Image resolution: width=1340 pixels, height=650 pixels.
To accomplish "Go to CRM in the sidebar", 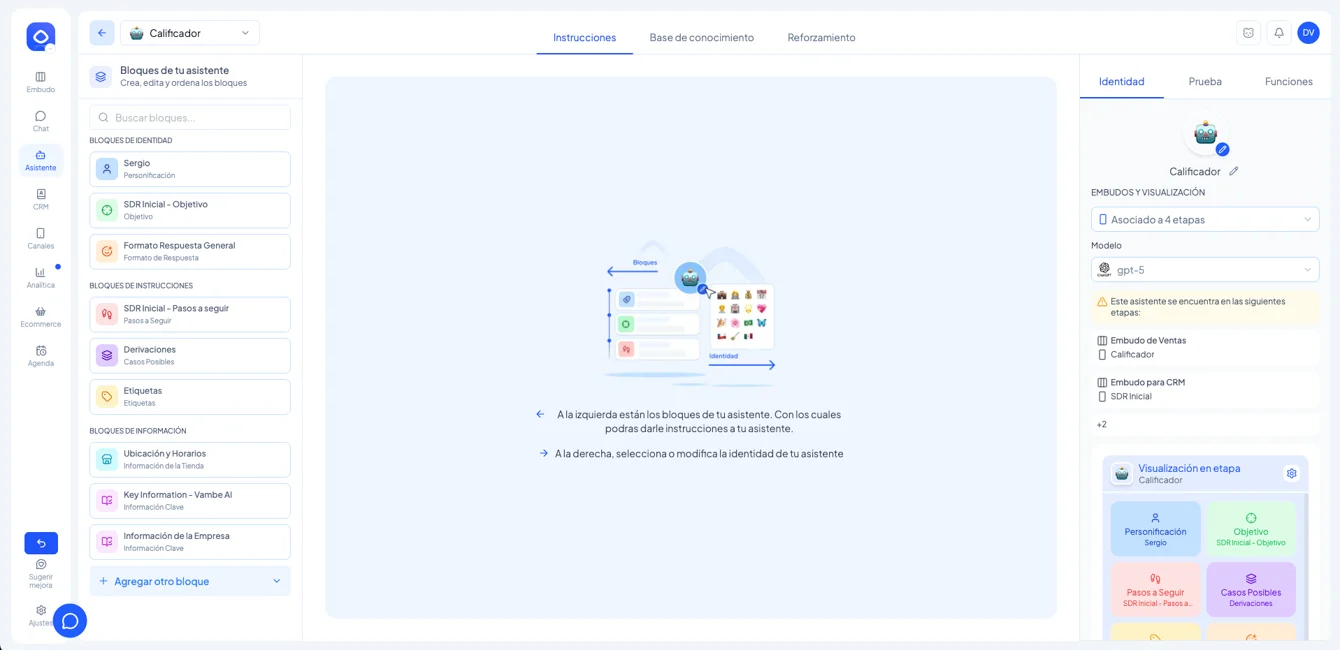I will pyautogui.click(x=40, y=199).
